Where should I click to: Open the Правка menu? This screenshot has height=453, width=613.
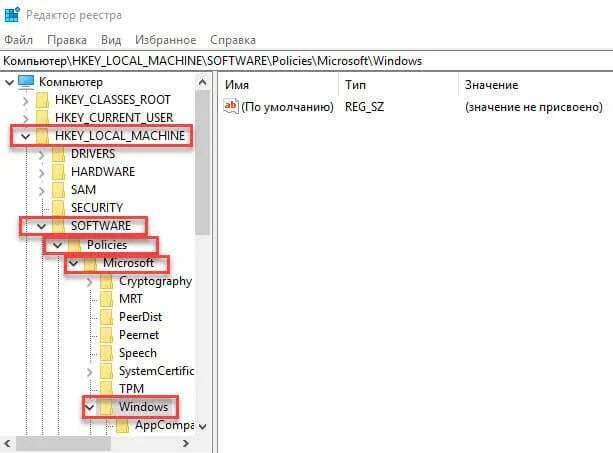click(x=67, y=40)
